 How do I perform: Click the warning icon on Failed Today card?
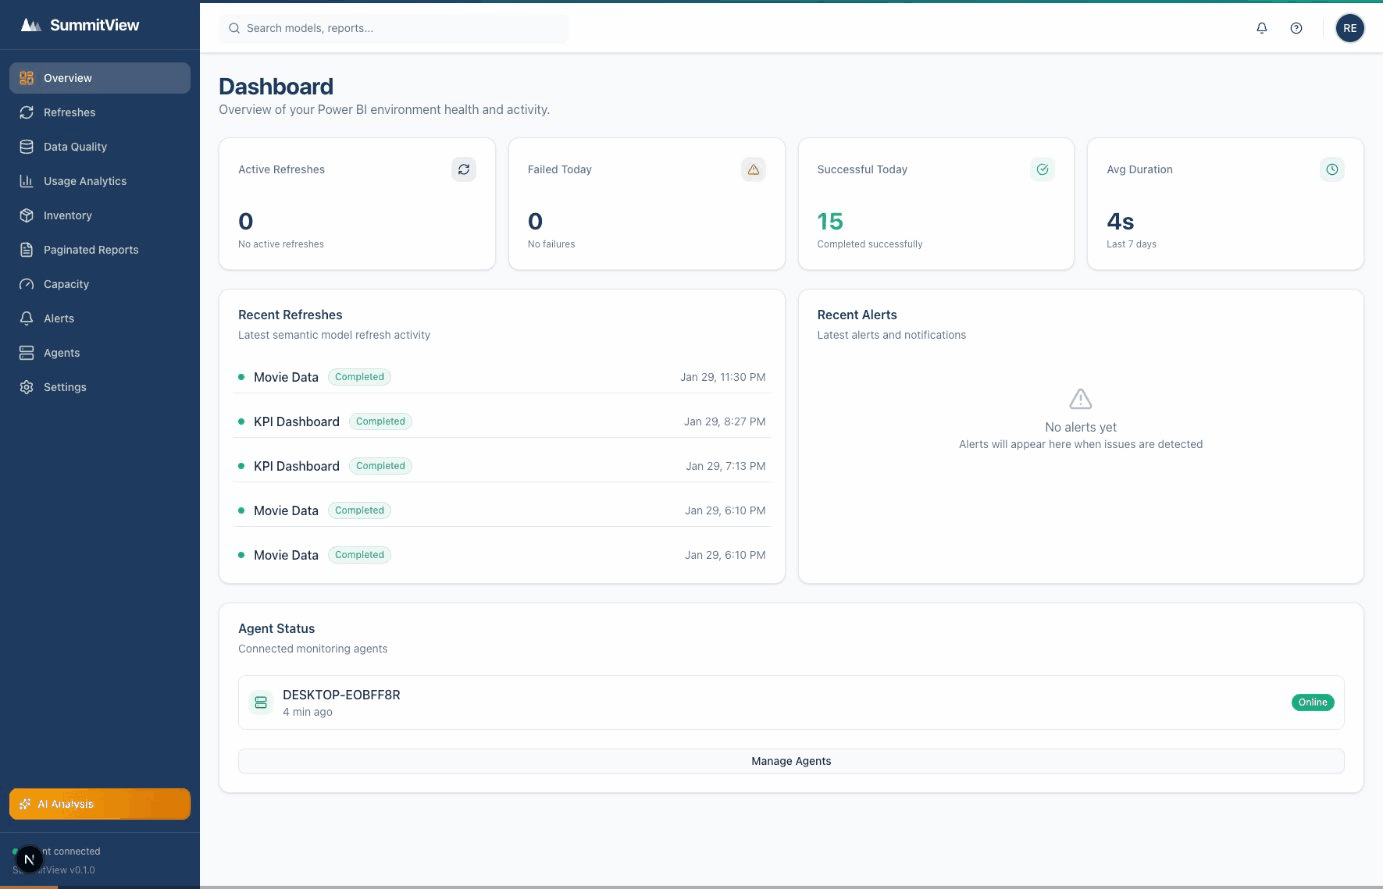(753, 169)
